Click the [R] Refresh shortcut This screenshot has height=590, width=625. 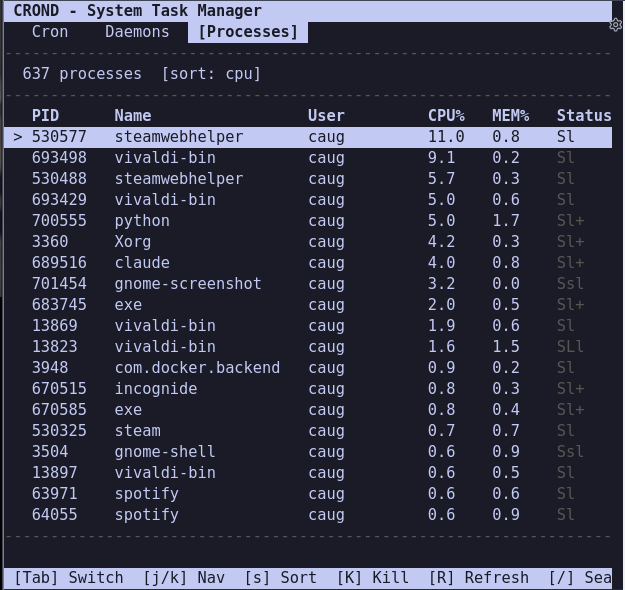pos(478,578)
